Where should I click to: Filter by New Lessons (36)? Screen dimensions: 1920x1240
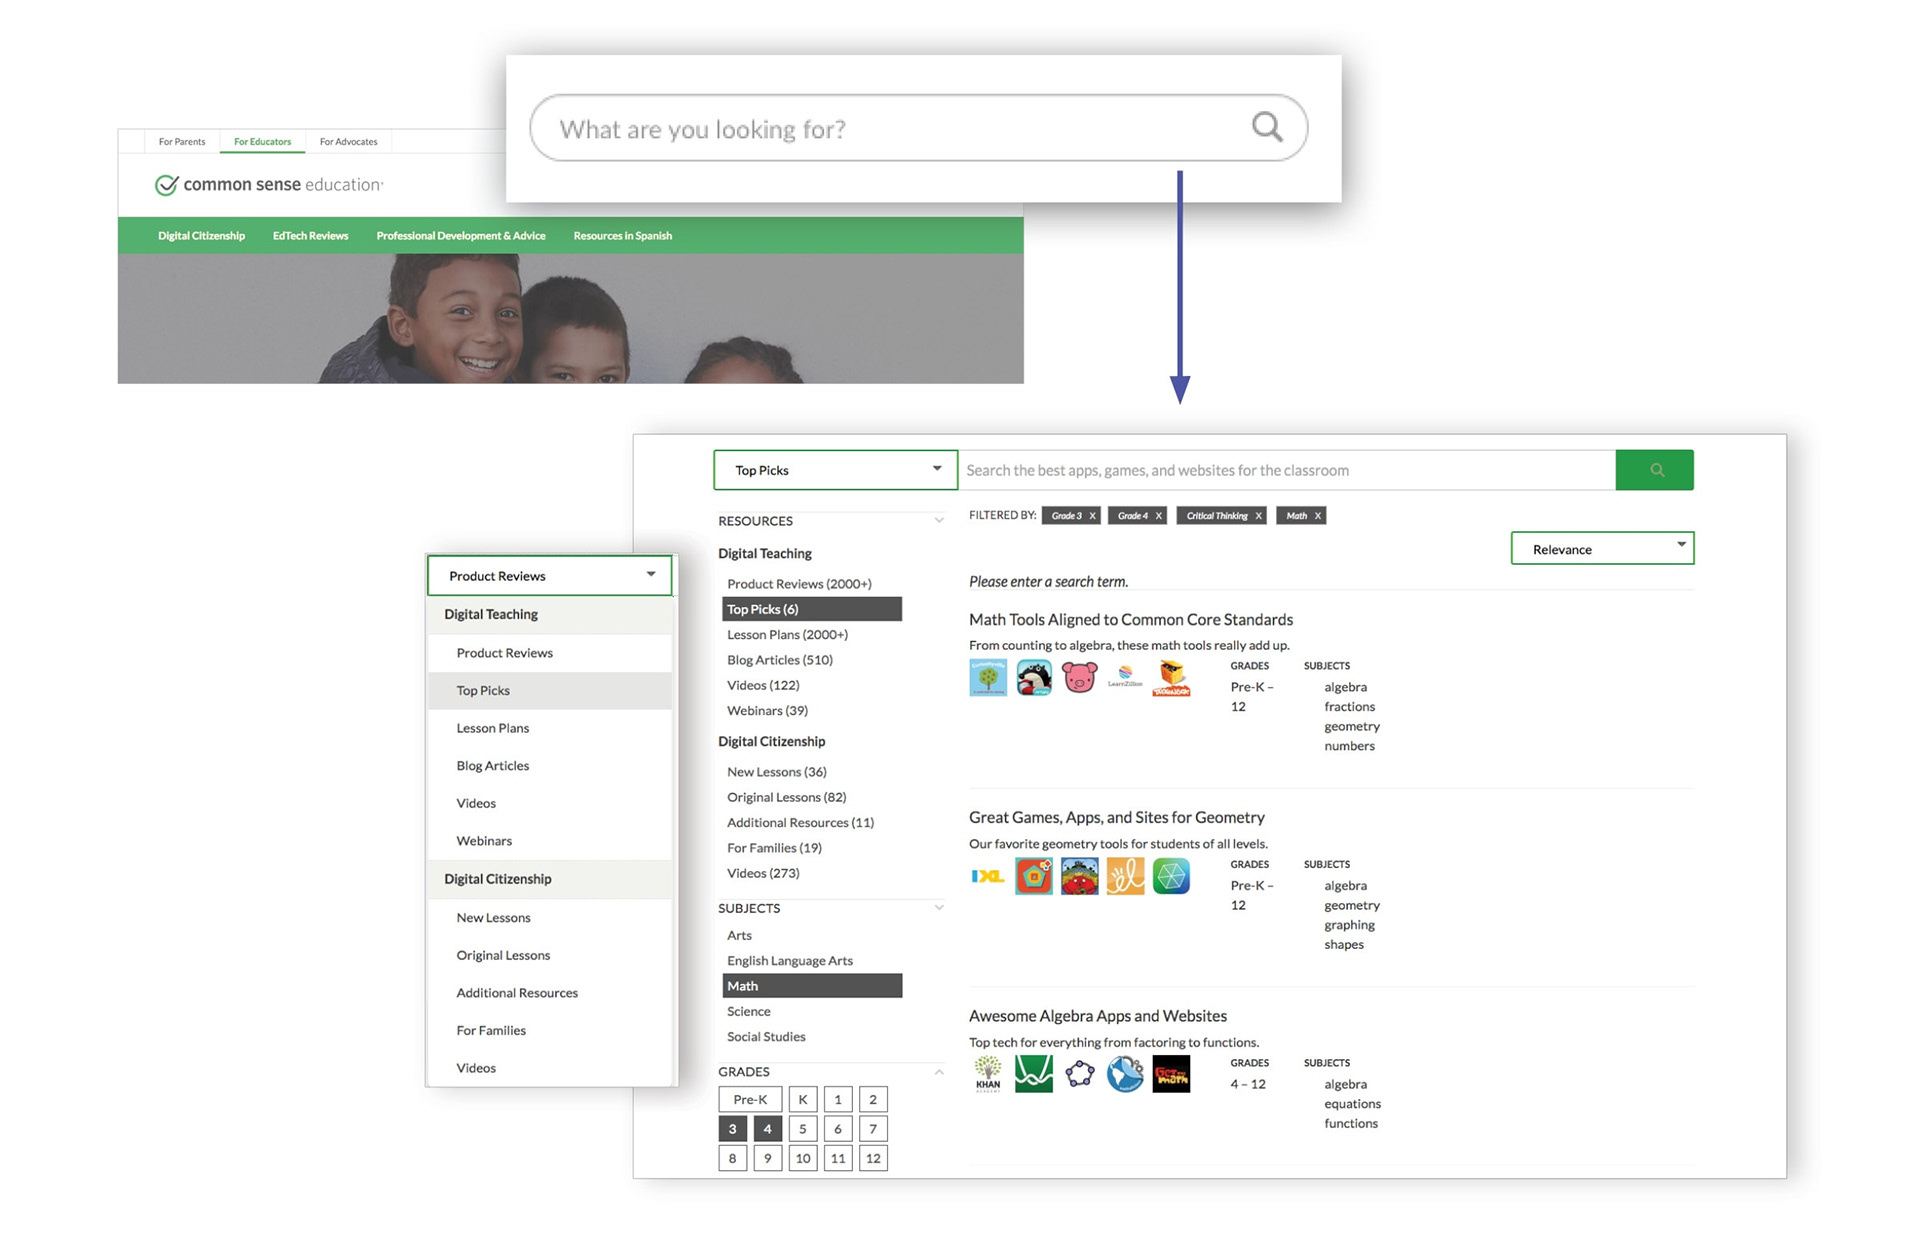click(x=777, y=772)
